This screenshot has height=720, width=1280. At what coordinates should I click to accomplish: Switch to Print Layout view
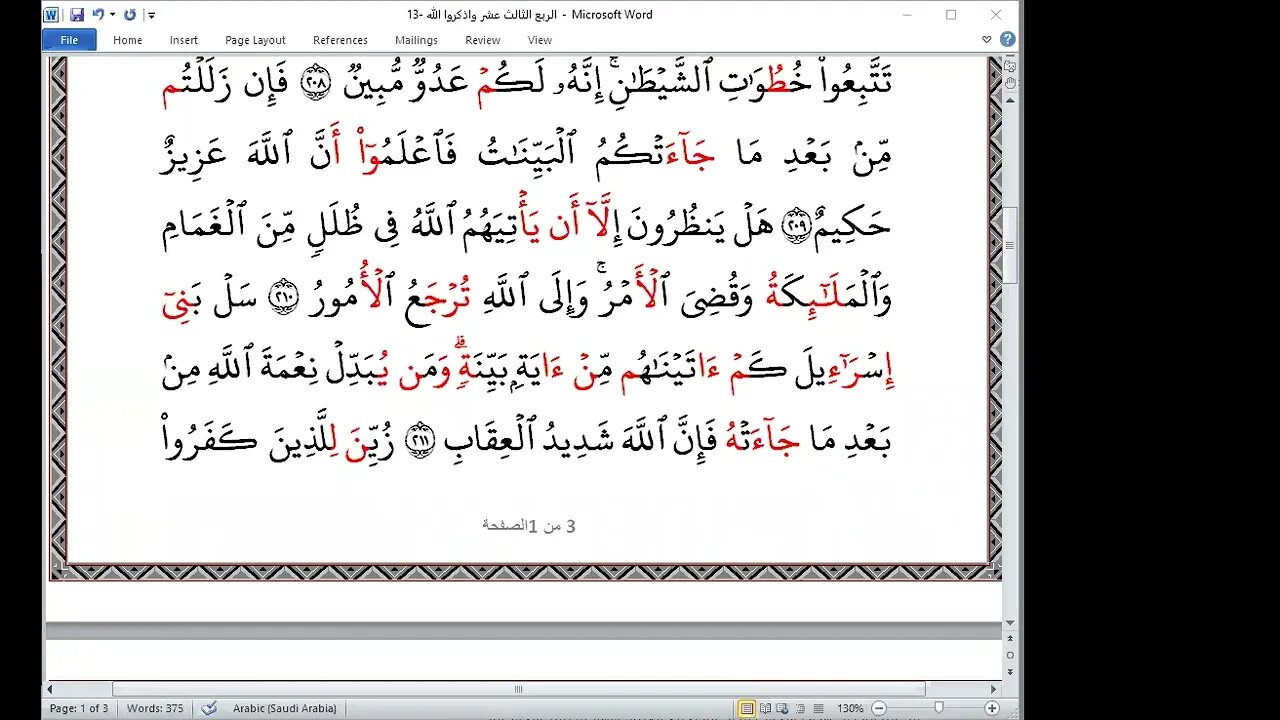(x=746, y=708)
